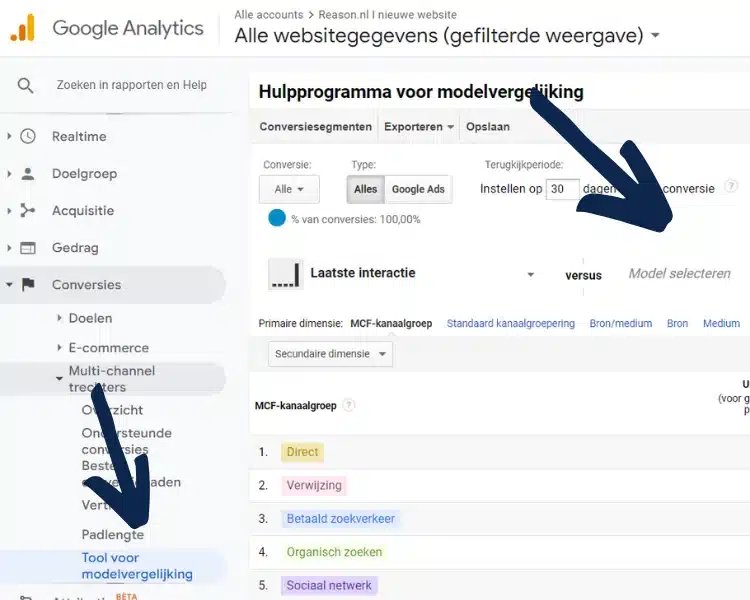Open the Doelgroep menu item
Image resolution: width=750 pixels, height=600 pixels.
[x=85, y=174]
